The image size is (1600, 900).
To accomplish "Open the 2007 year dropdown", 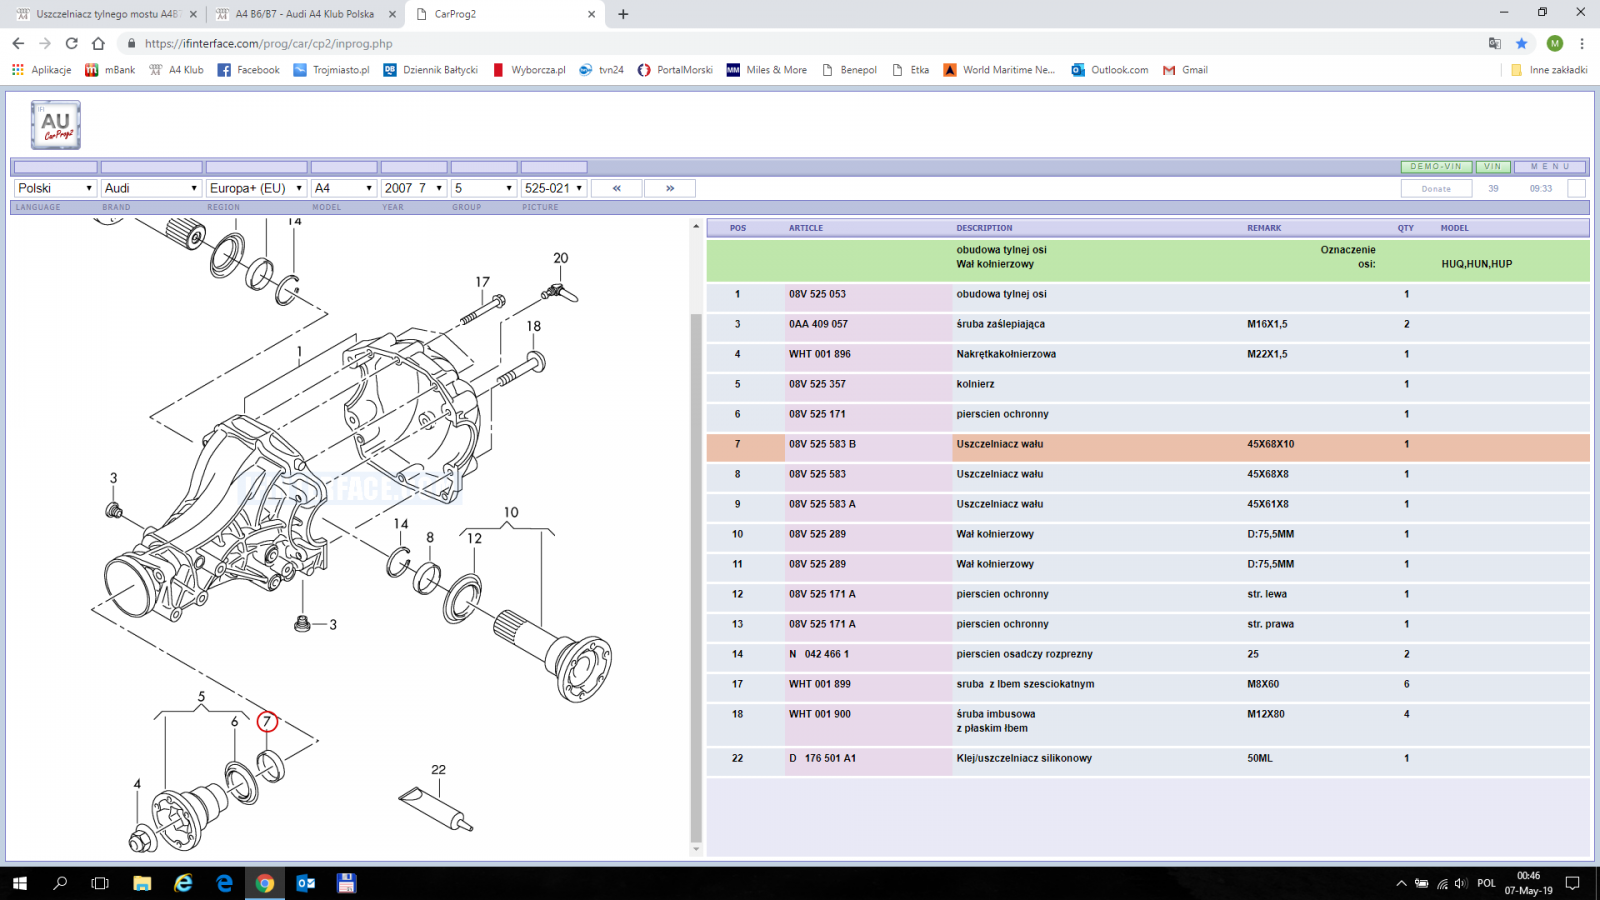I will [x=413, y=188].
